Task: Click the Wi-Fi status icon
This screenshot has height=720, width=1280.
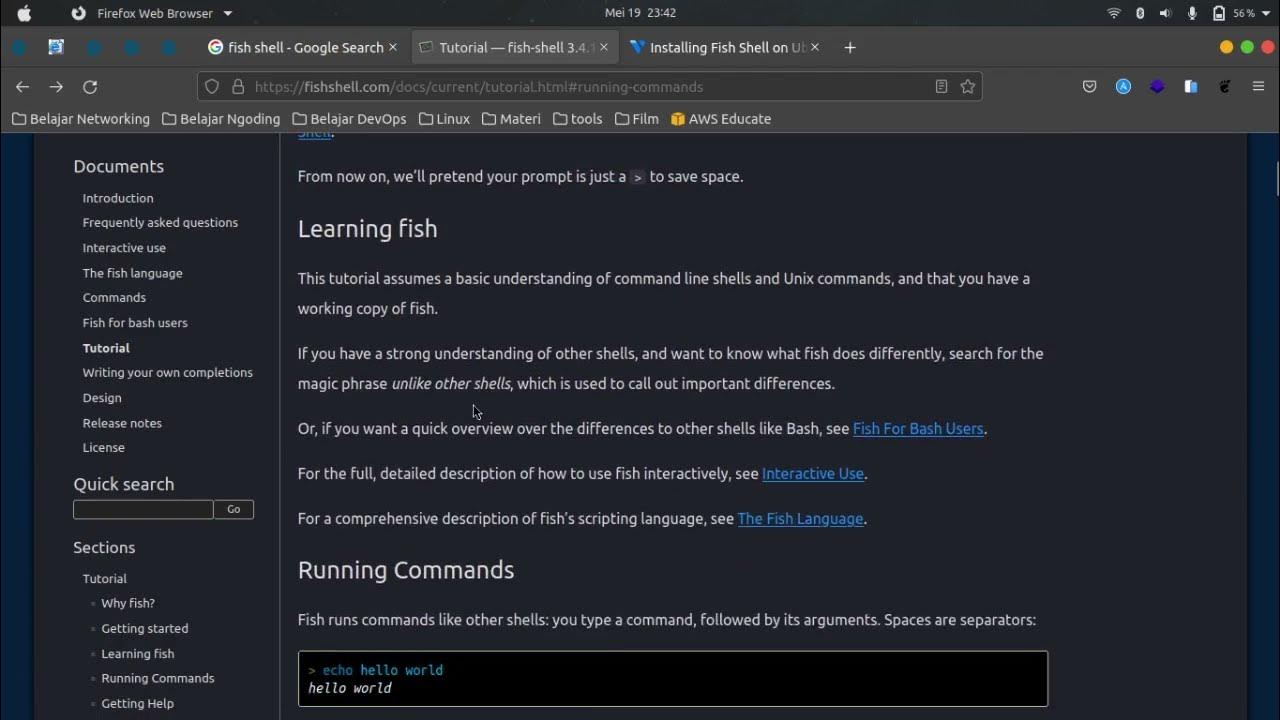Action: [x=1114, y=13]
